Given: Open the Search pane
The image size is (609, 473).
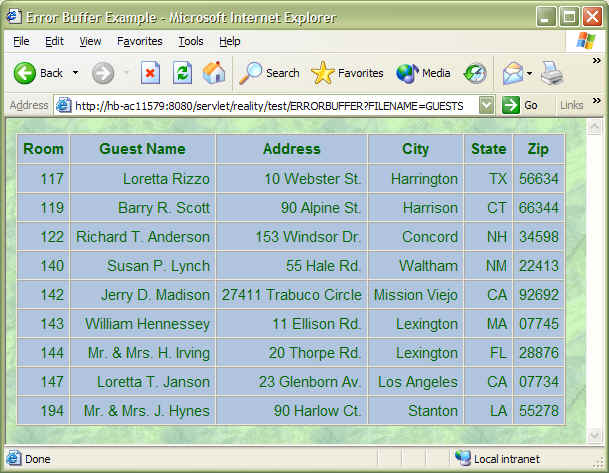Looking at the screenshot, I should point(269,73).
